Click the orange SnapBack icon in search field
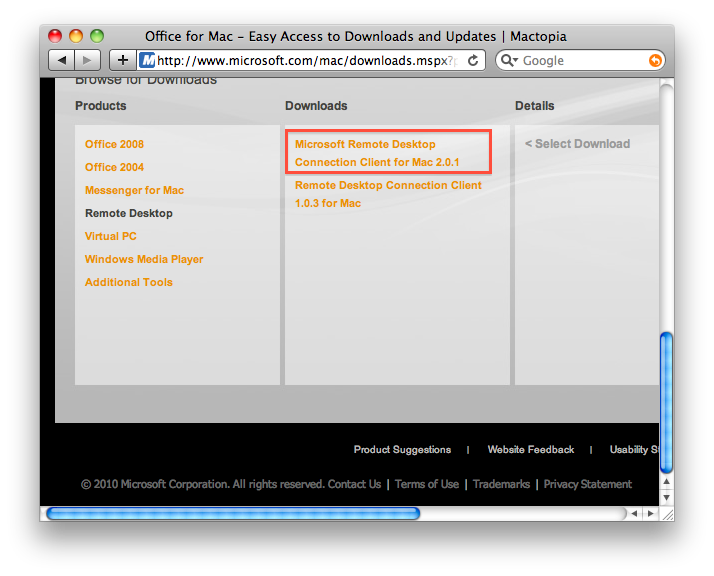 (655, 60)
